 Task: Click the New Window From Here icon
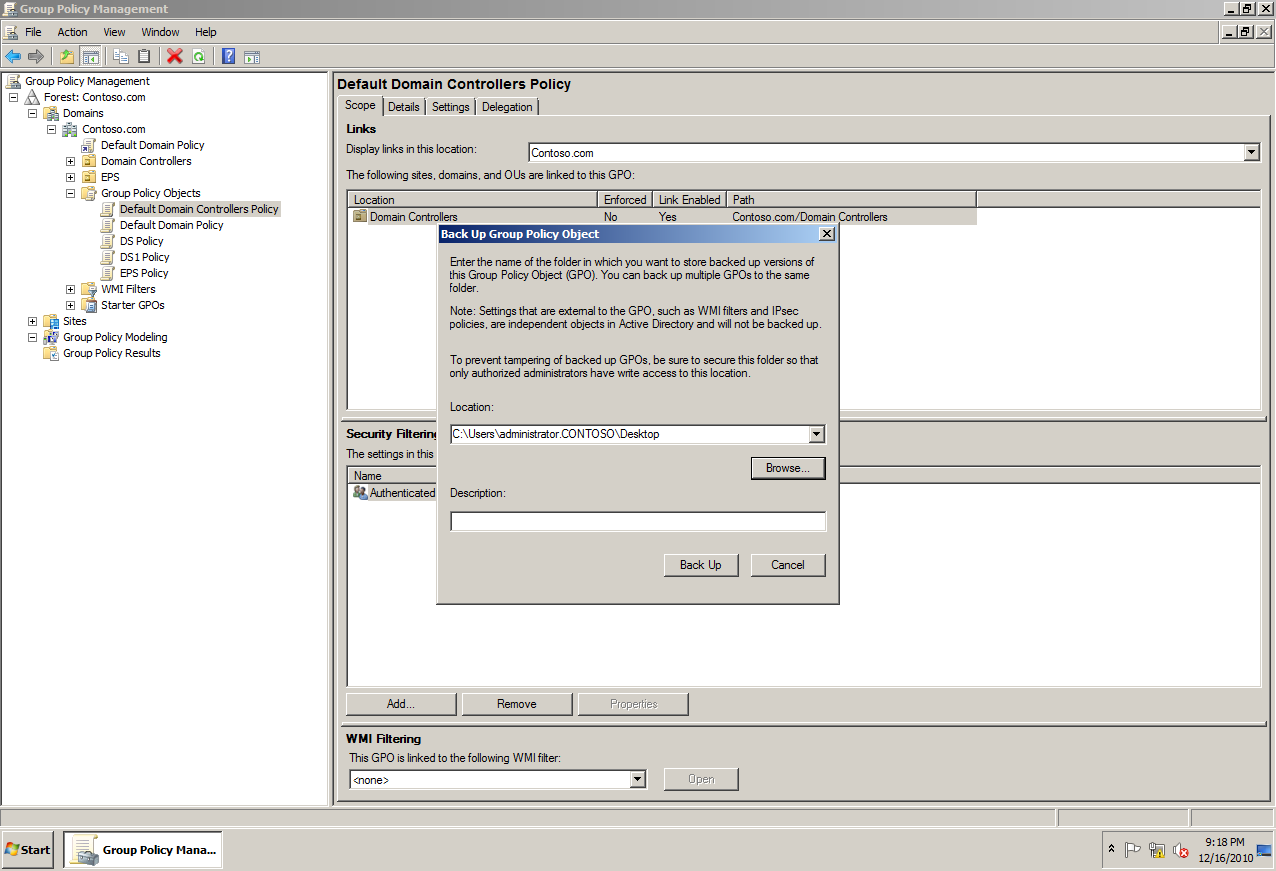[x=250, y=56]
